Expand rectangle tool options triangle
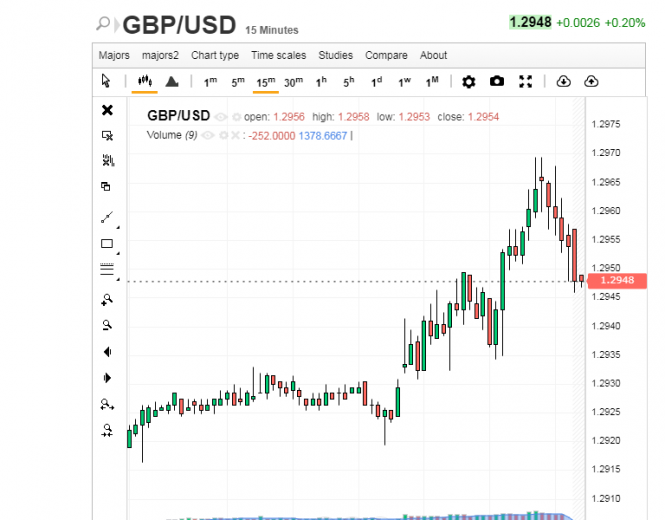 [118, 254]
